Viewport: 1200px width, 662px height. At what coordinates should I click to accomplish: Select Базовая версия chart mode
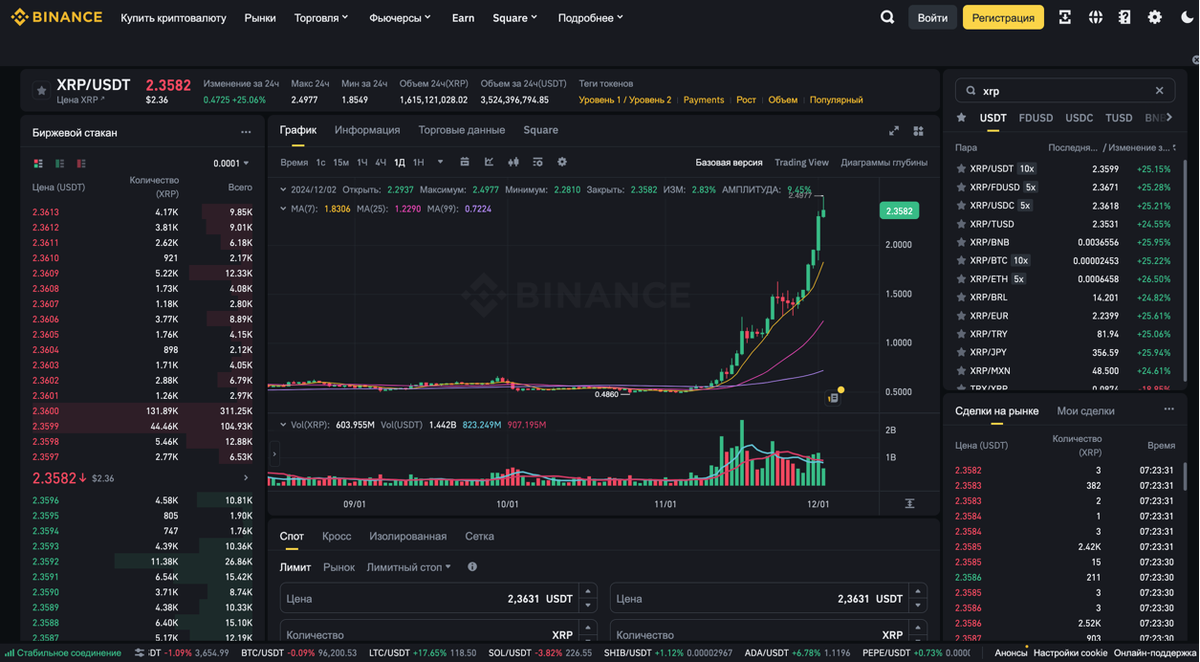(729, 162)
